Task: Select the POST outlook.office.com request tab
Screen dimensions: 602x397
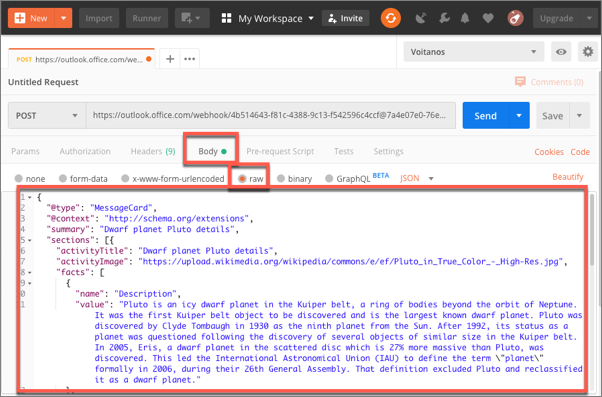Action: coord(81,59)
